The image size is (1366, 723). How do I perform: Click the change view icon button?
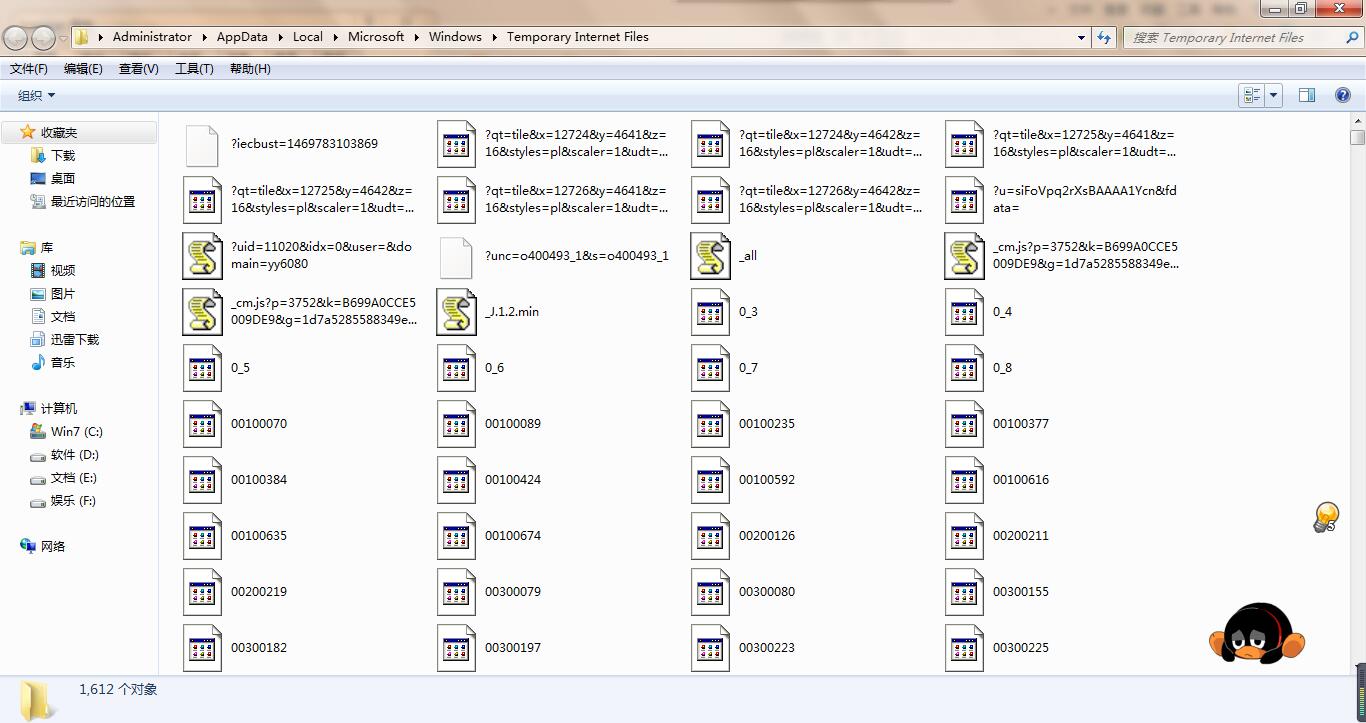tap(1251, 95)
